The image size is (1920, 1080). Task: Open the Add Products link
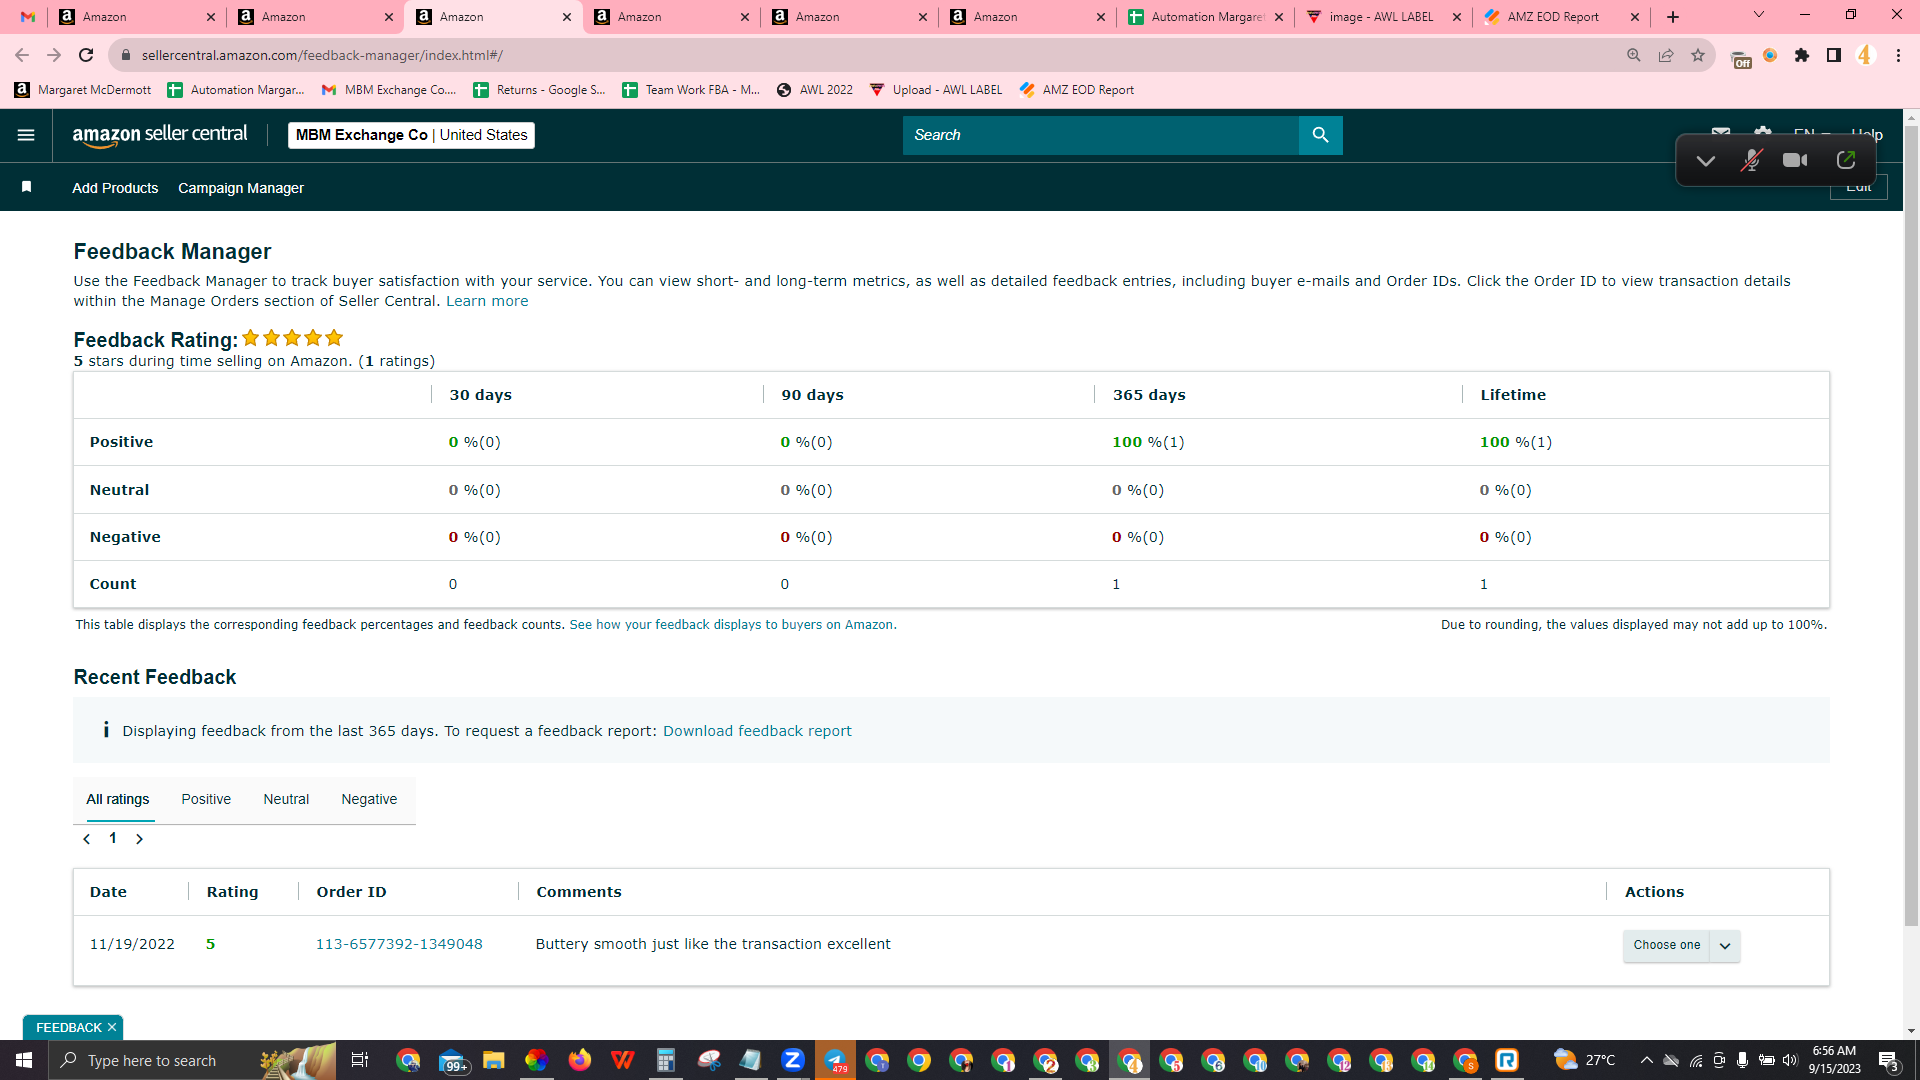[x=115, y=188]
